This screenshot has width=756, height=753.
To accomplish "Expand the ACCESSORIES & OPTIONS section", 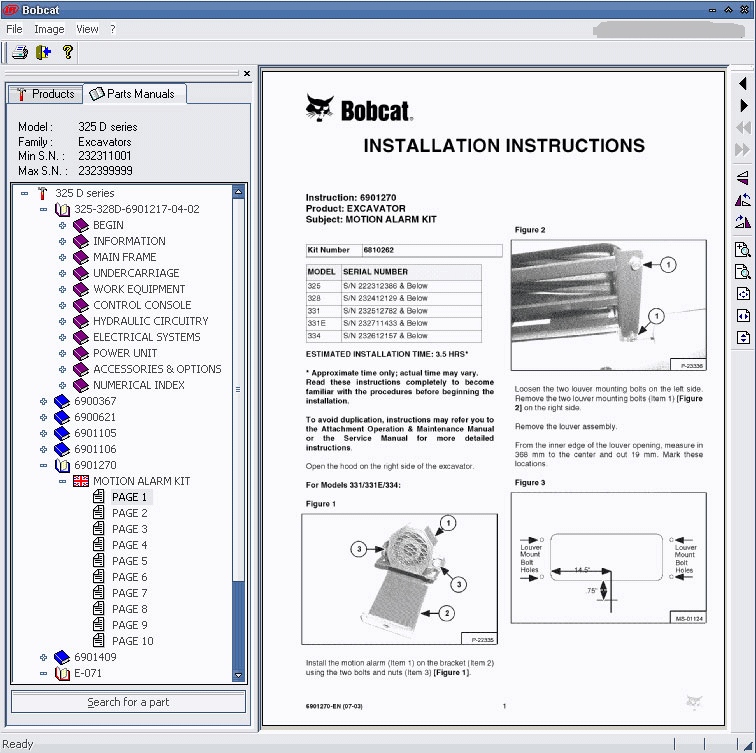I will [x=62, y=369].
